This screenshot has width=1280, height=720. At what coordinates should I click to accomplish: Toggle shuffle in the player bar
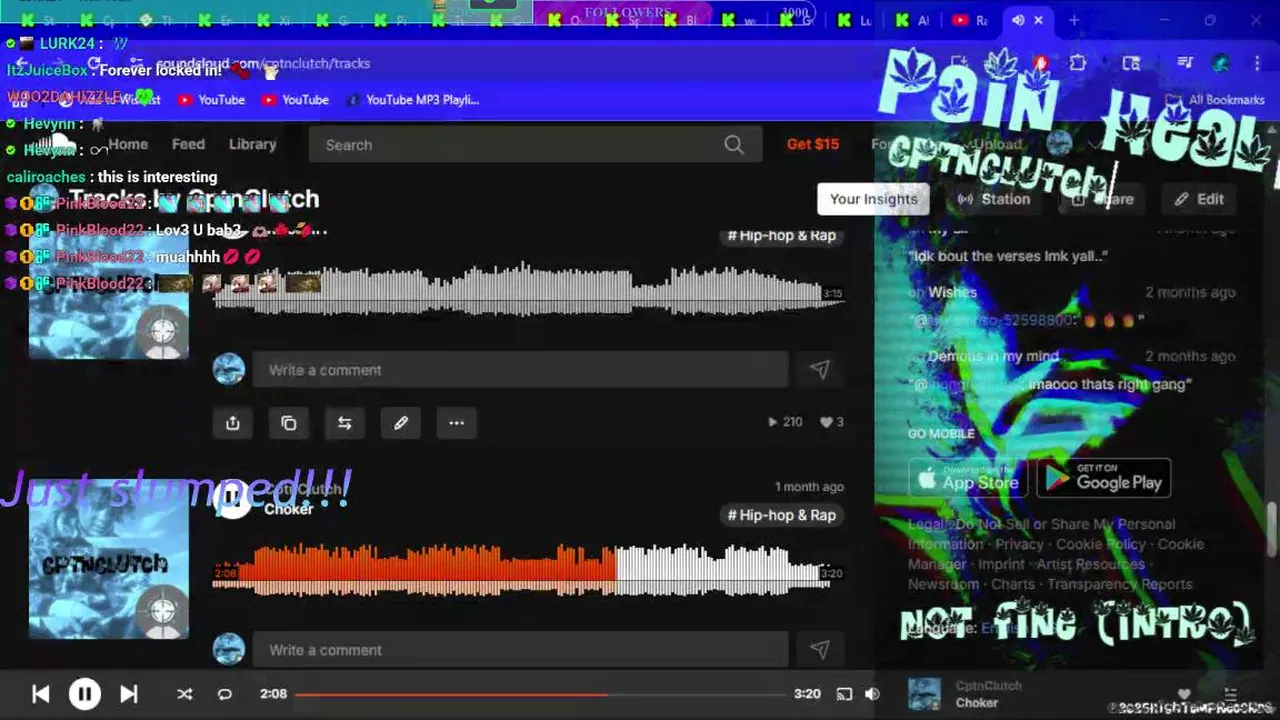185,694
